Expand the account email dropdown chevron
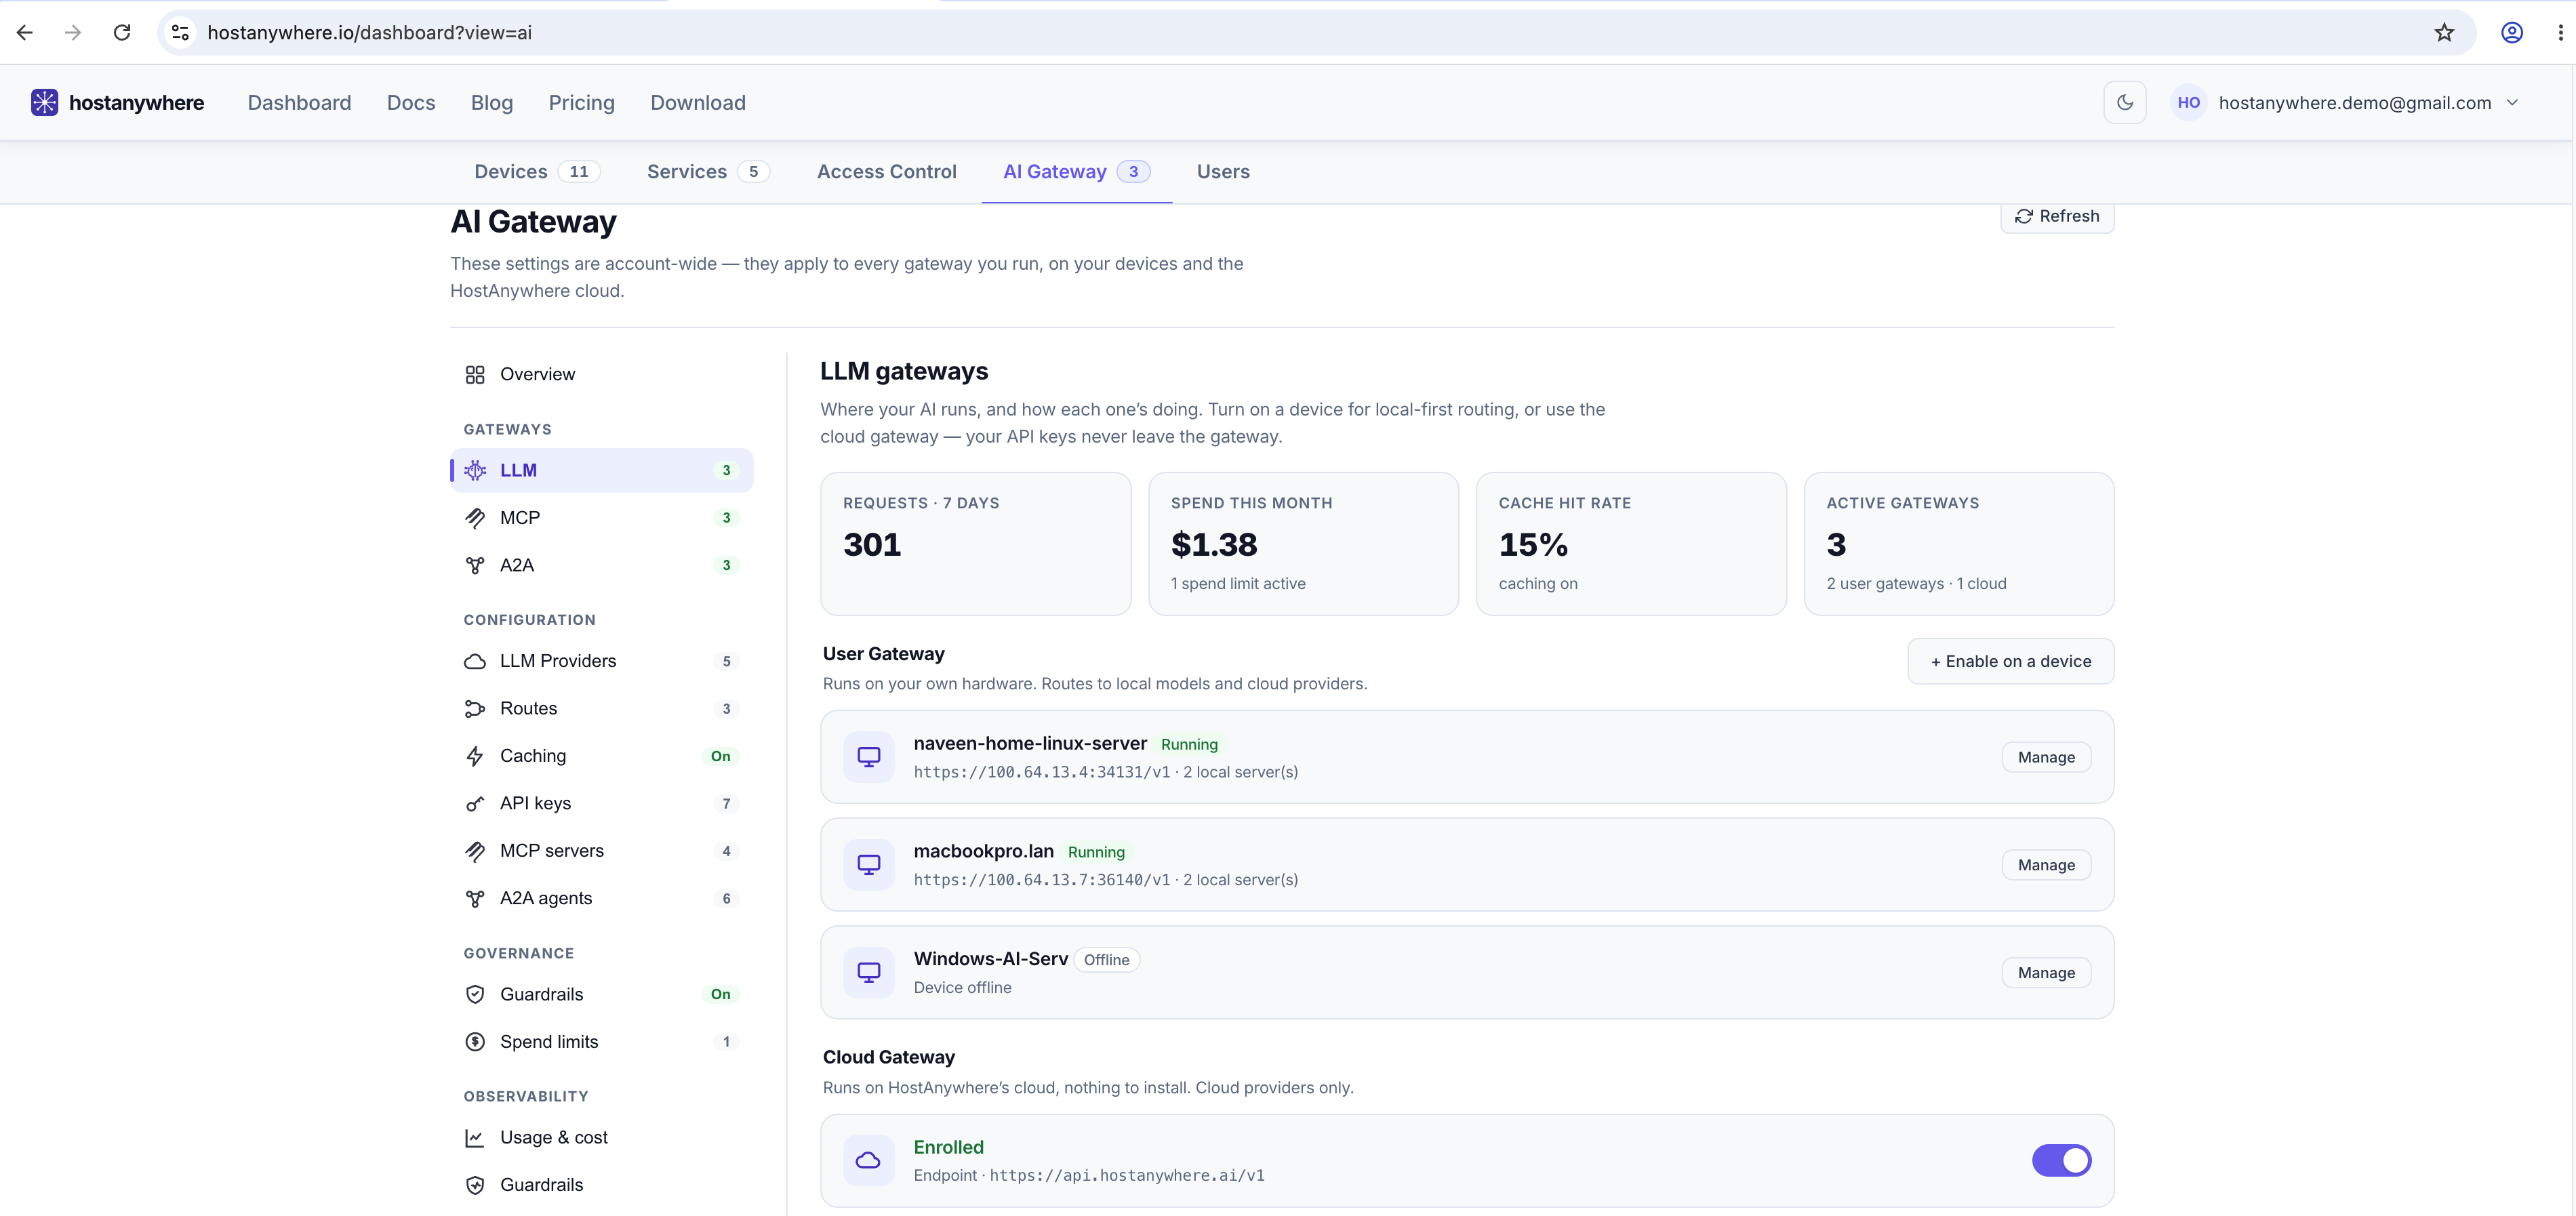Screen dimensions: 2576x1216 (x=2512, y=102)
